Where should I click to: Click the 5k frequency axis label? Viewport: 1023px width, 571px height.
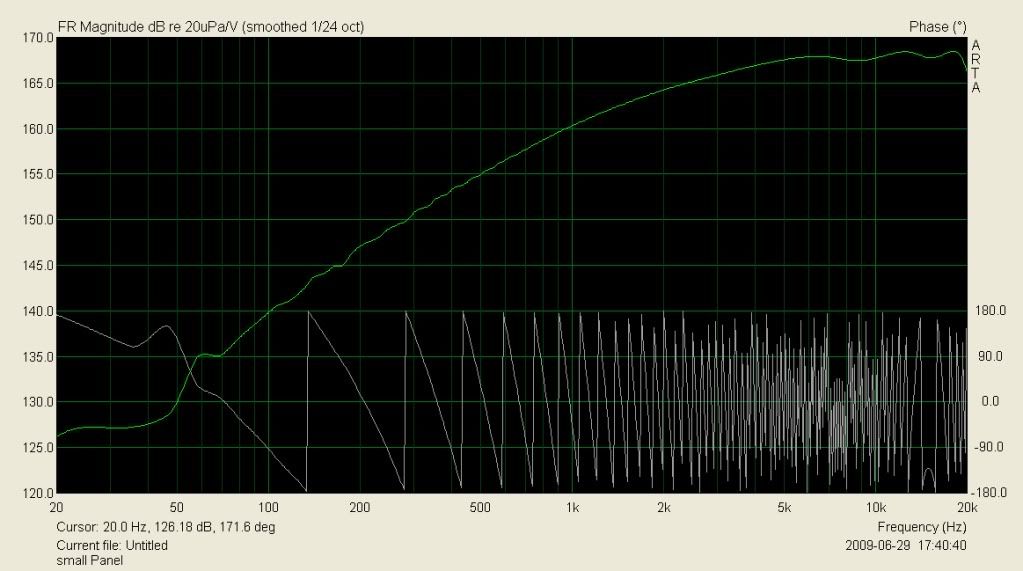[x=784, y=508]
